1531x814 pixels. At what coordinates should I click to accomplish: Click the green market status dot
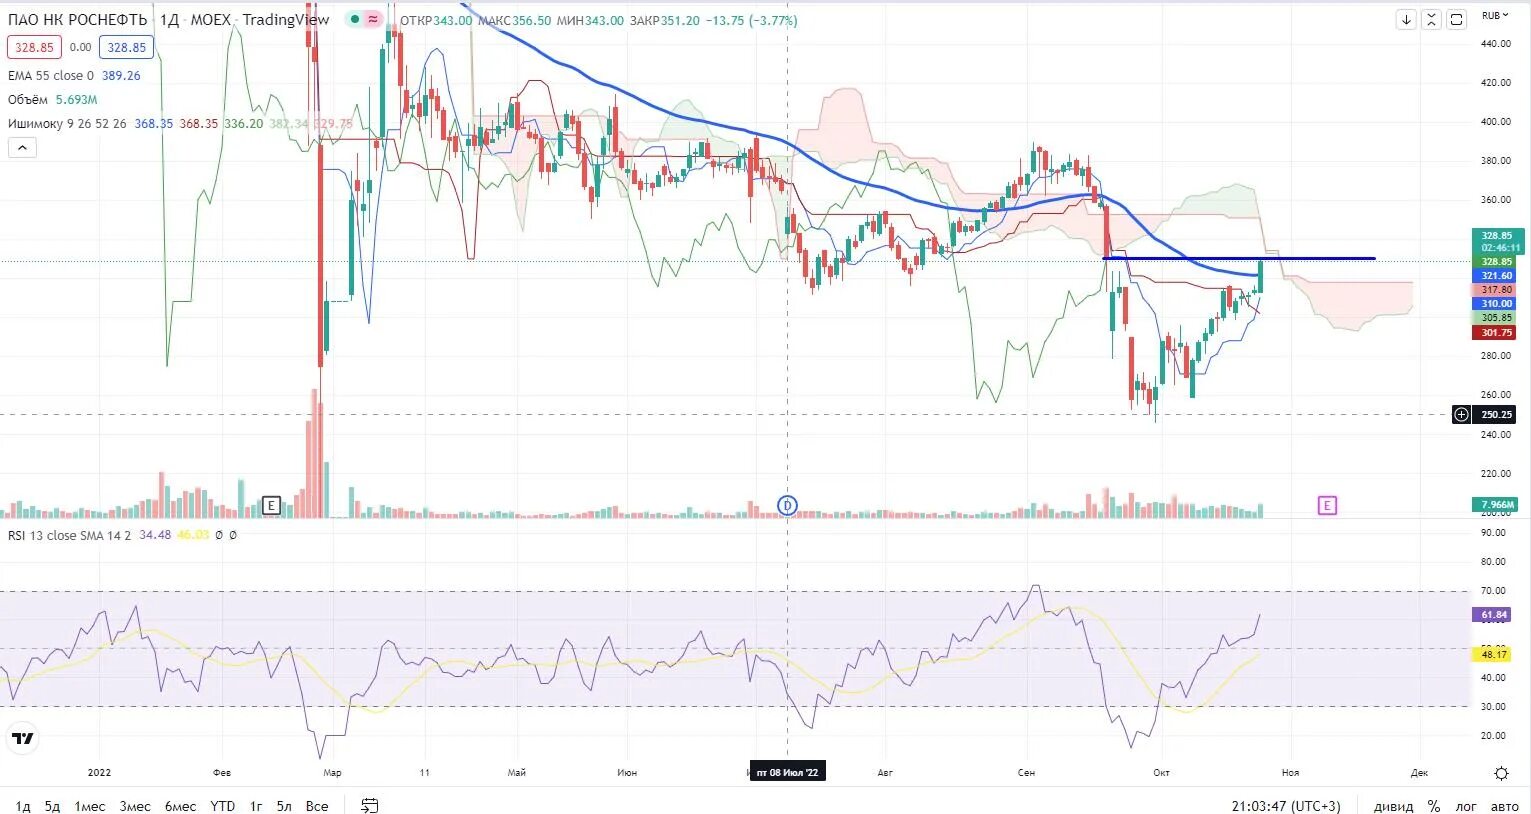tap(354, 20)
